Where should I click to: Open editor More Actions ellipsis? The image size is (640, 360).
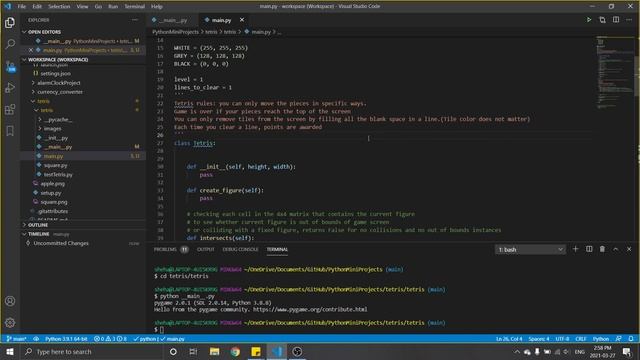[x=629, y=20]
